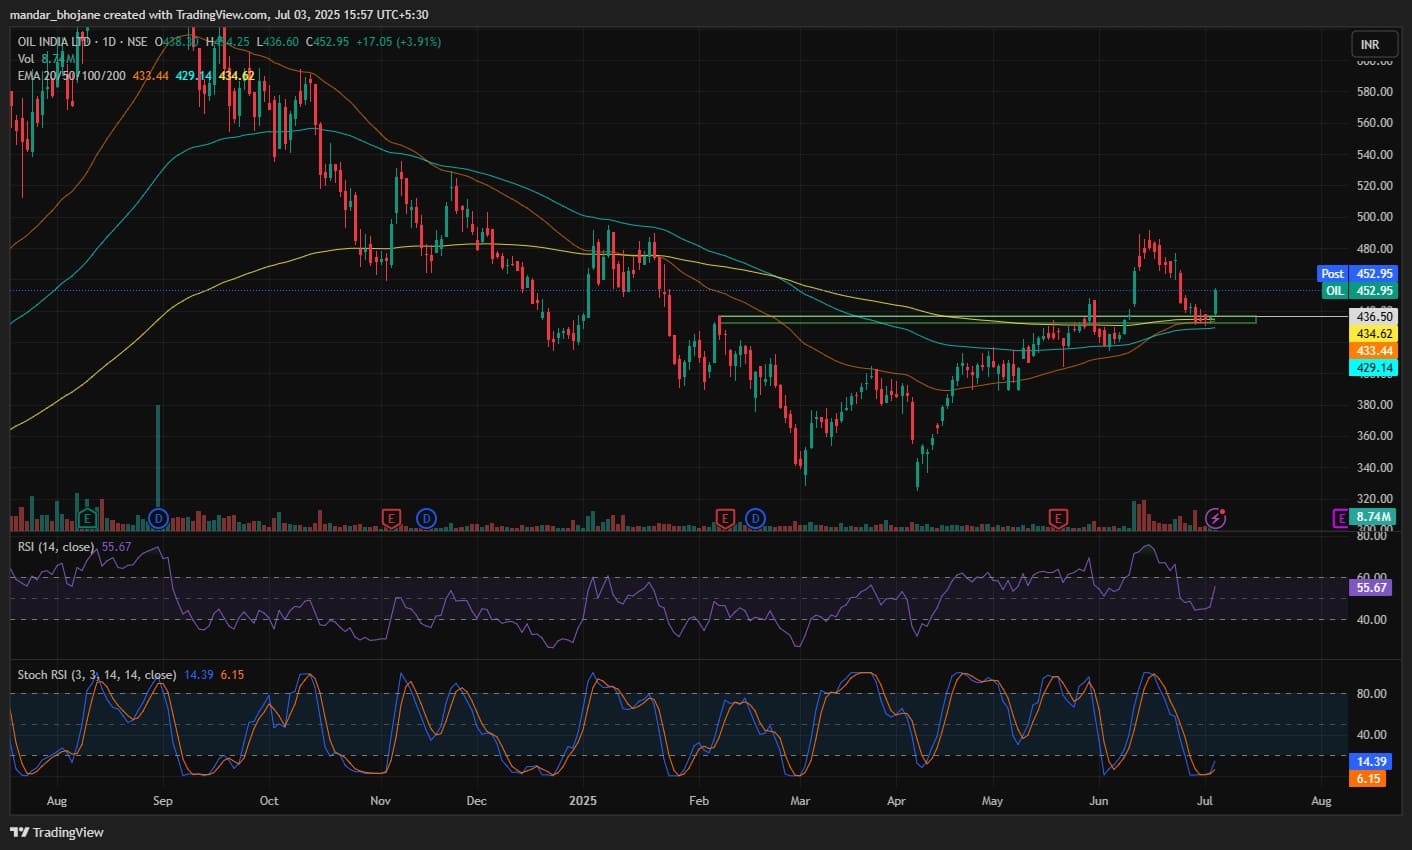Click the 340.00 price axis label

coord(1374,467)
